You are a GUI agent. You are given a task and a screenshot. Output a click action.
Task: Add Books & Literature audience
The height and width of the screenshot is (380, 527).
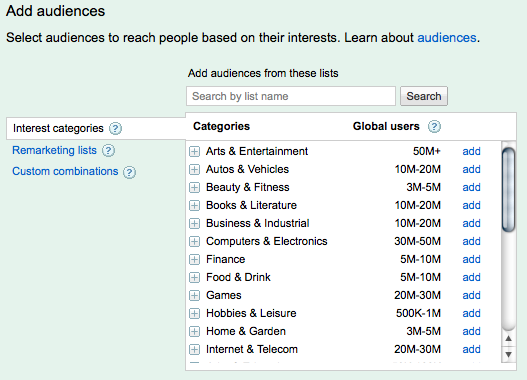click(x=471, y=205)
